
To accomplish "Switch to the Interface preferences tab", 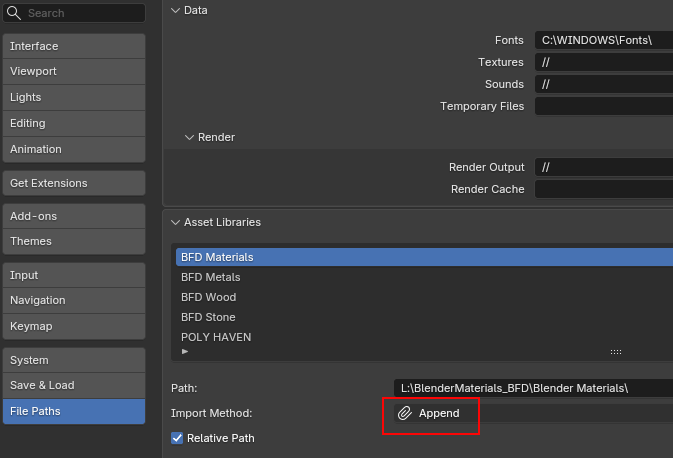I will pos(74,46).
